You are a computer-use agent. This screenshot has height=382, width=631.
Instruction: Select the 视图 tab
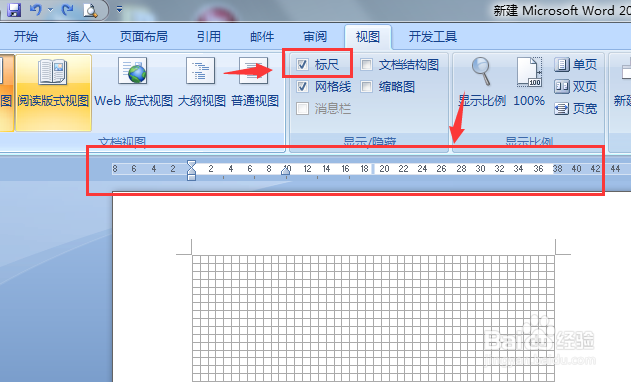coord(368,37)
